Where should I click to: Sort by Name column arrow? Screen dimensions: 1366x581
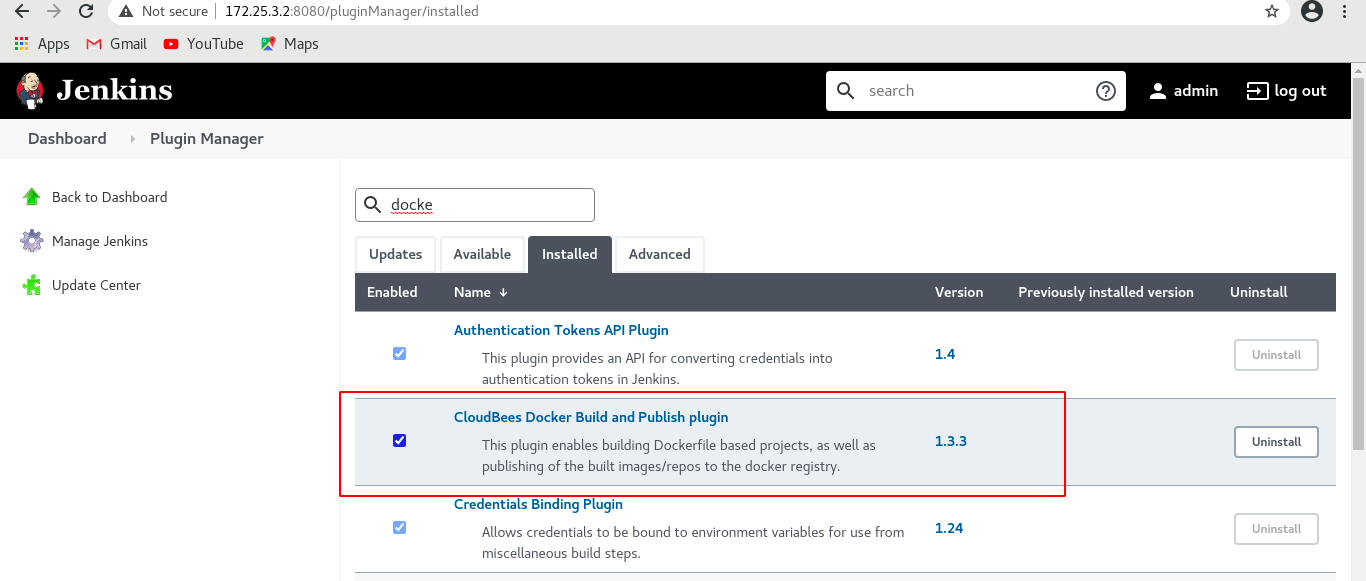[x=503, y=293]
